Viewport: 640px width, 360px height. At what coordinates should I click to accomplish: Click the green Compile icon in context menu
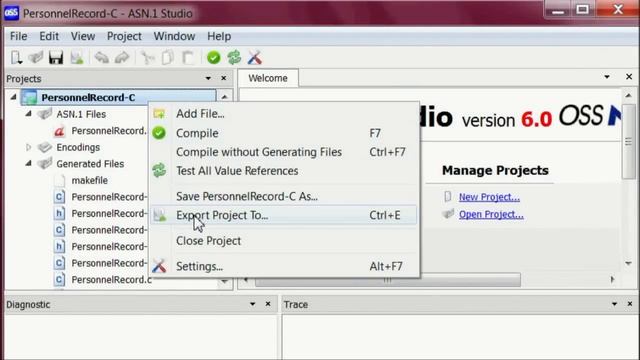coord(159,133)
